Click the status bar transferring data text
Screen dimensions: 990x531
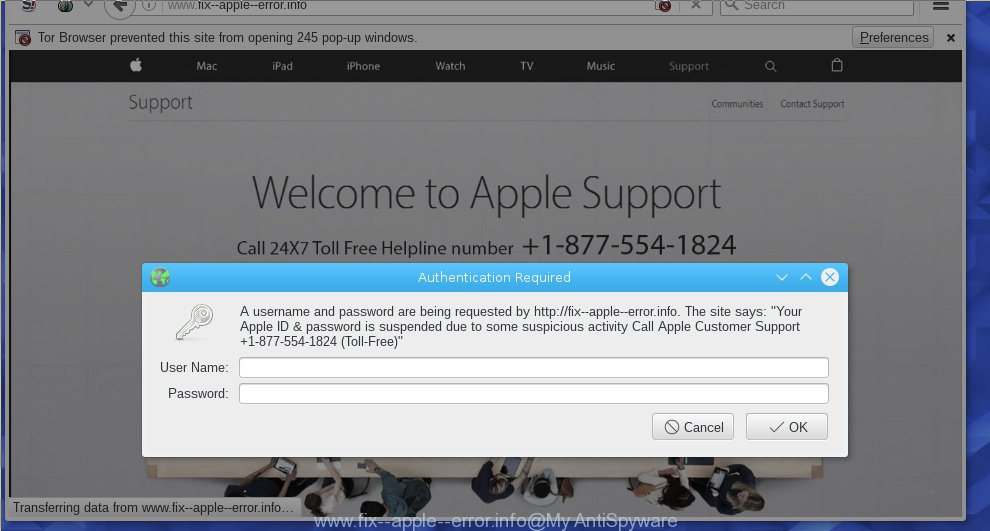point(153,508)
